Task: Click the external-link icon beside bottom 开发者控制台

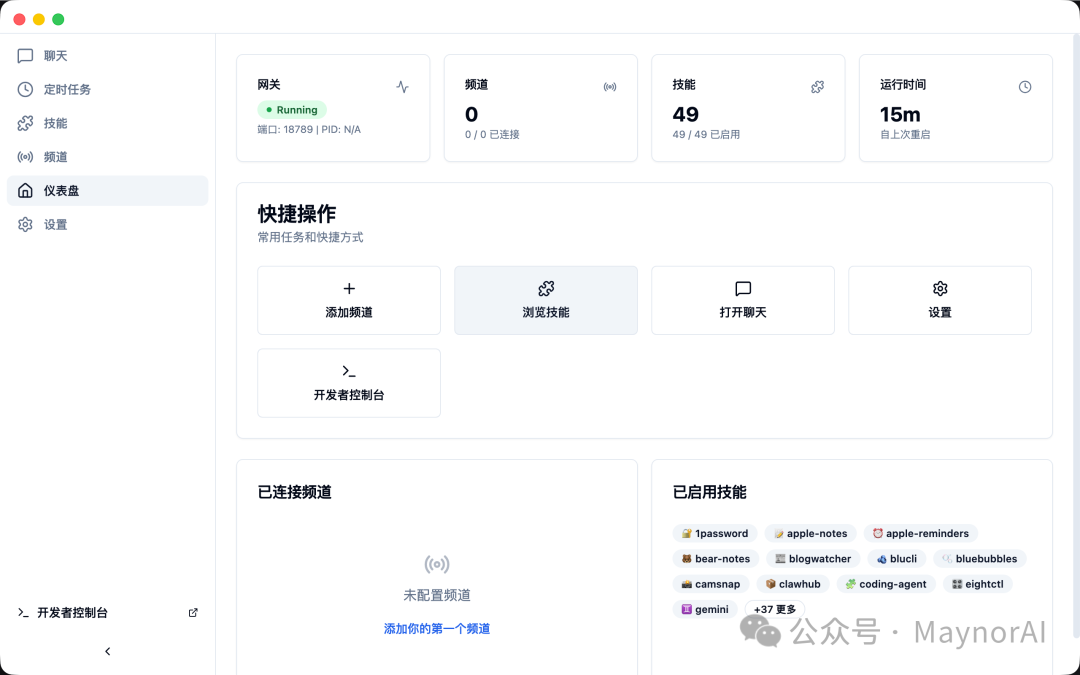Action: point(192,612)
